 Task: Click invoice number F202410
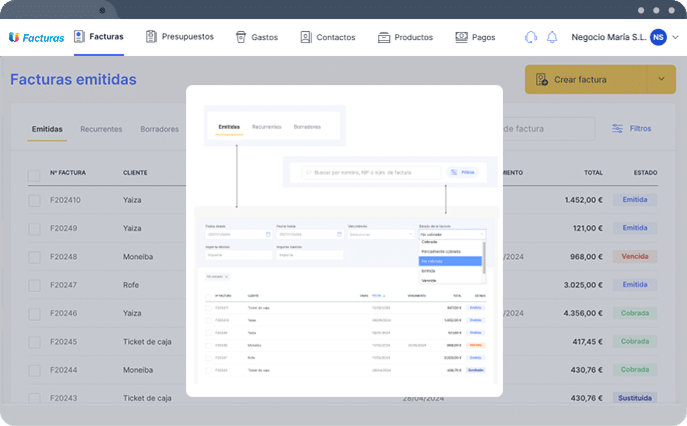(x=65, y=200)
